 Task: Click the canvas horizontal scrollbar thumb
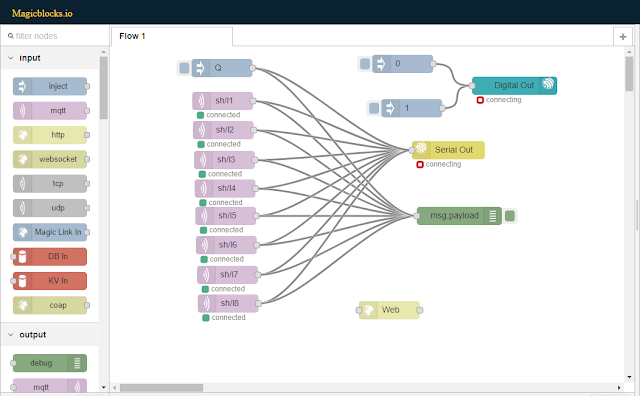(161, 387)
